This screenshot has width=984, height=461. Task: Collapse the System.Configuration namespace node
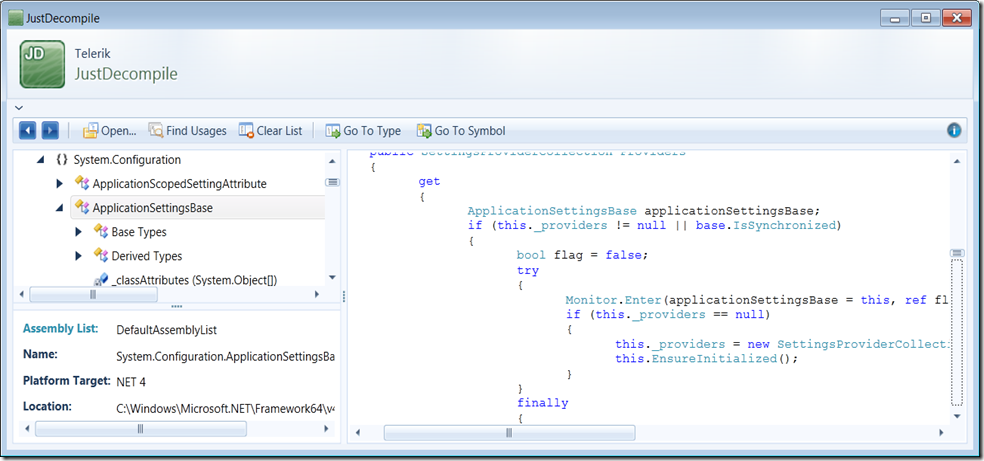pos(40,160)
